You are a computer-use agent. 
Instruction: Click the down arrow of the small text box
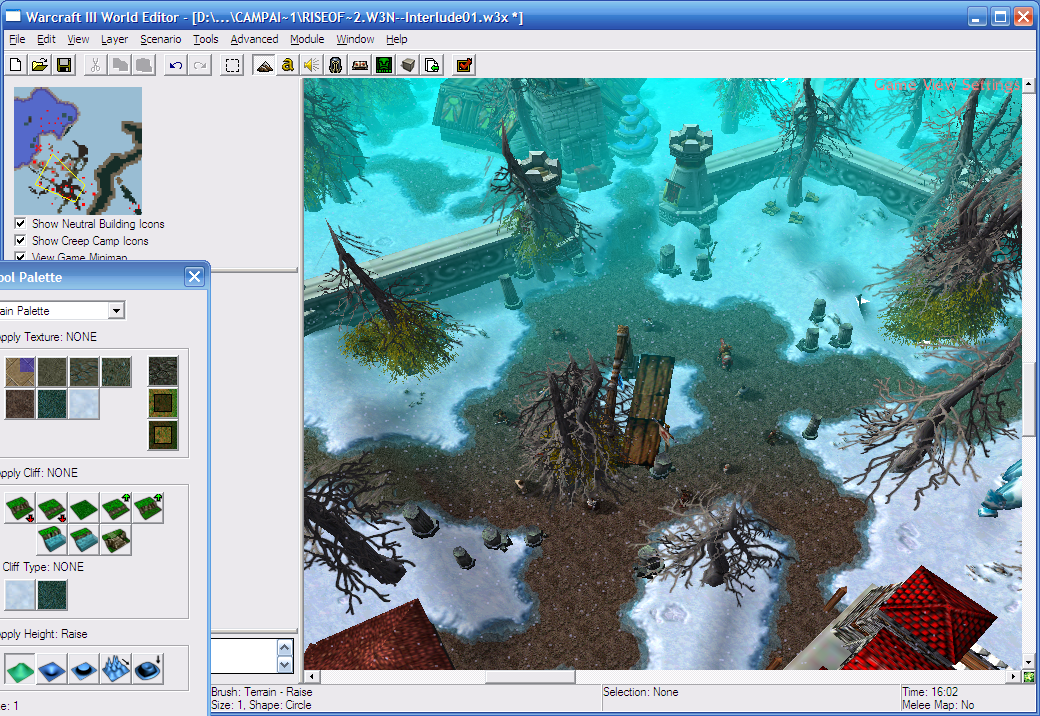(285, 664)
